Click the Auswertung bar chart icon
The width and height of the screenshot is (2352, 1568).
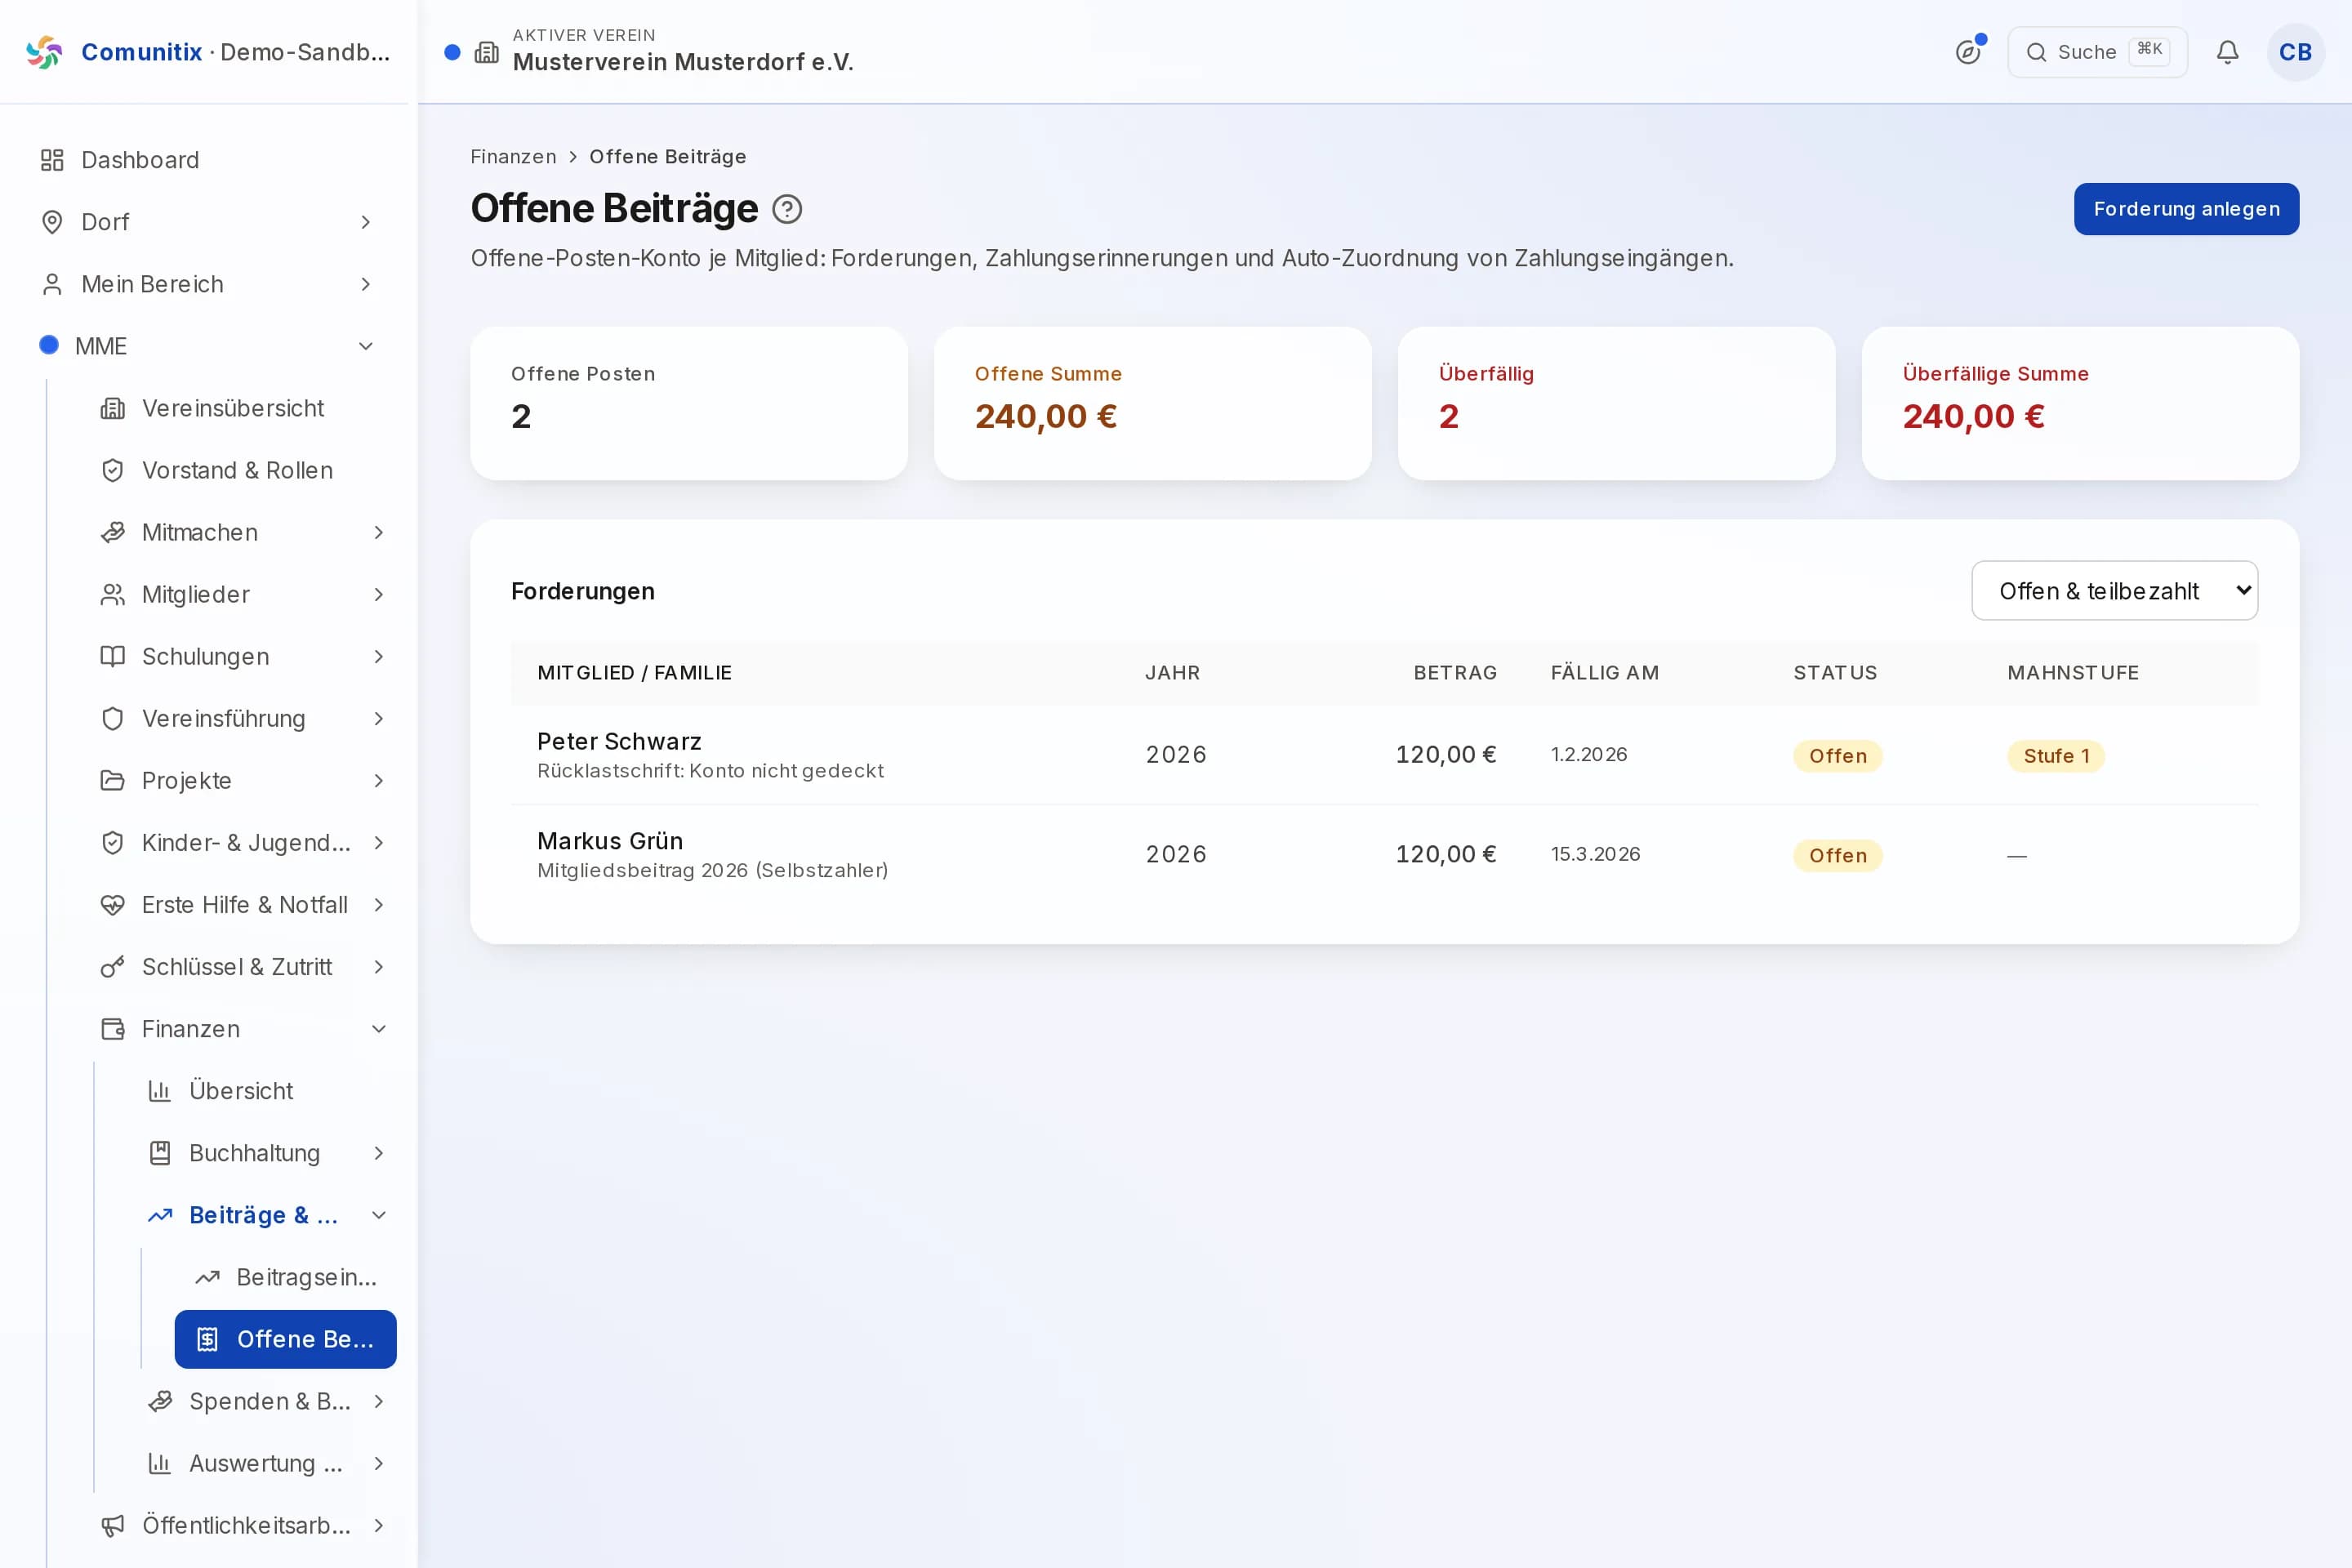[x=160, y=1463]
